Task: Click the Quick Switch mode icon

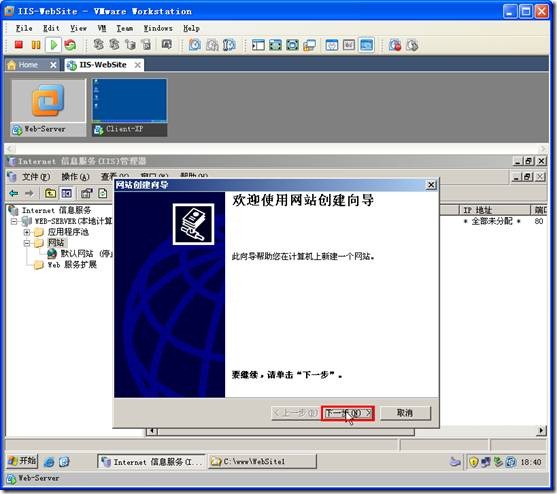Action: (292, 45)
